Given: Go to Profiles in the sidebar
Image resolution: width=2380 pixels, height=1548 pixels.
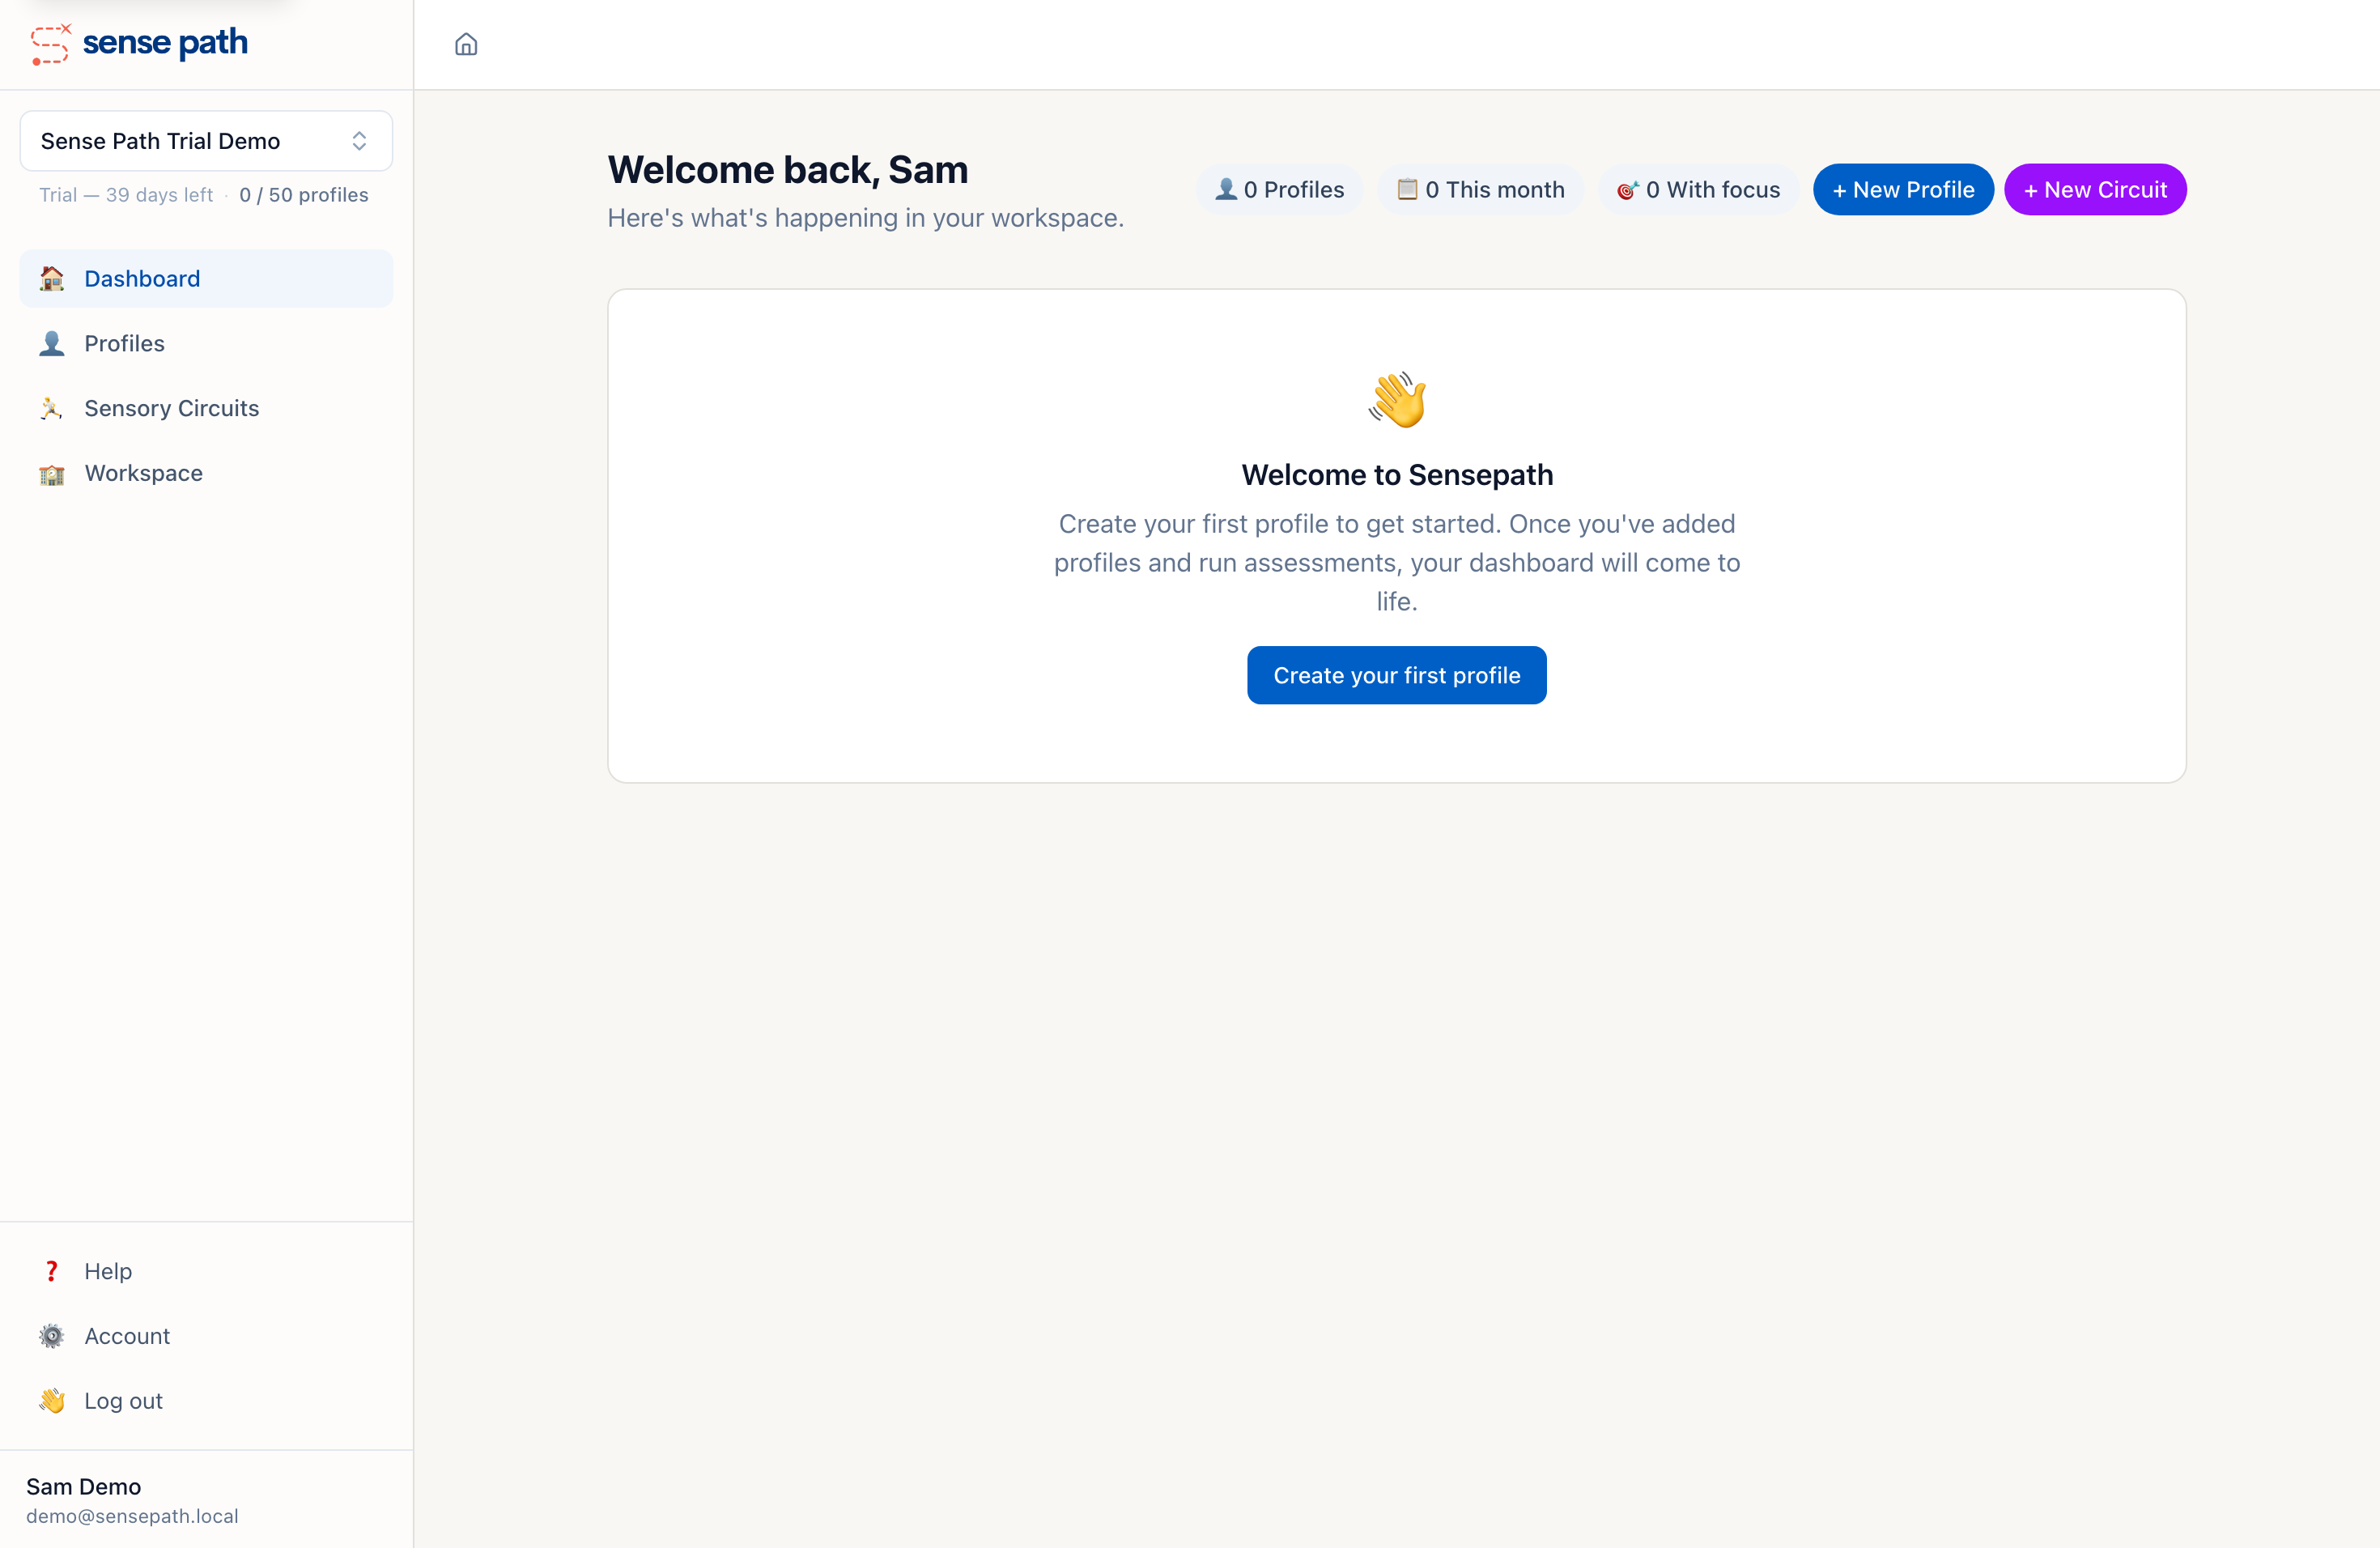Looking at the screenshot, I should [206, 343].
